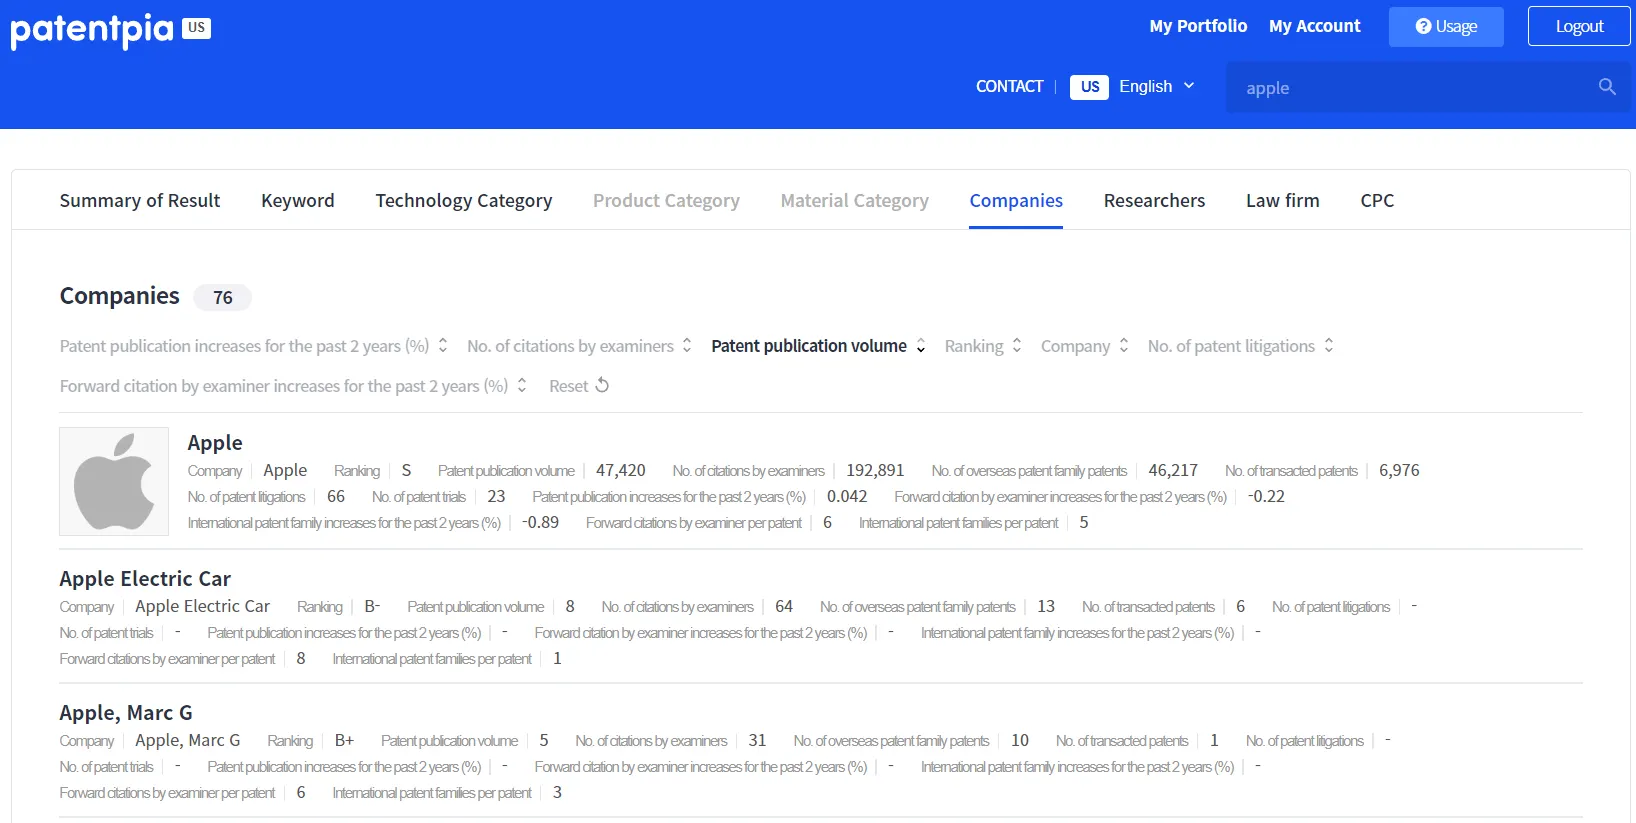Click the Reset sort button

(579, 386)
